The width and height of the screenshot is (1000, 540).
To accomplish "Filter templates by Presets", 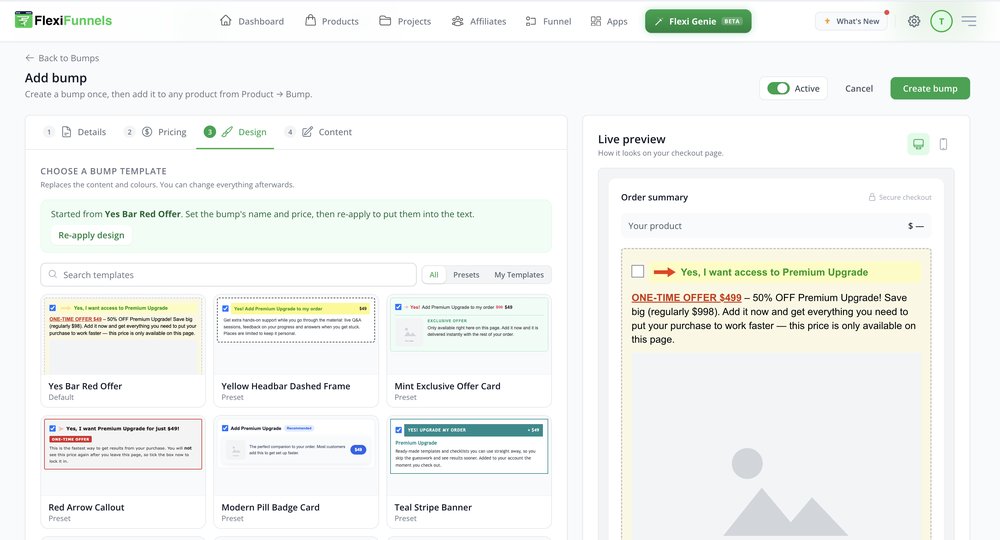I will click(x=466, y=275).
